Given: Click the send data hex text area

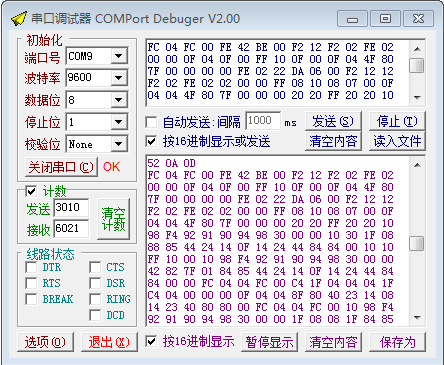Looking at the screenshot, I should point(277,73).
